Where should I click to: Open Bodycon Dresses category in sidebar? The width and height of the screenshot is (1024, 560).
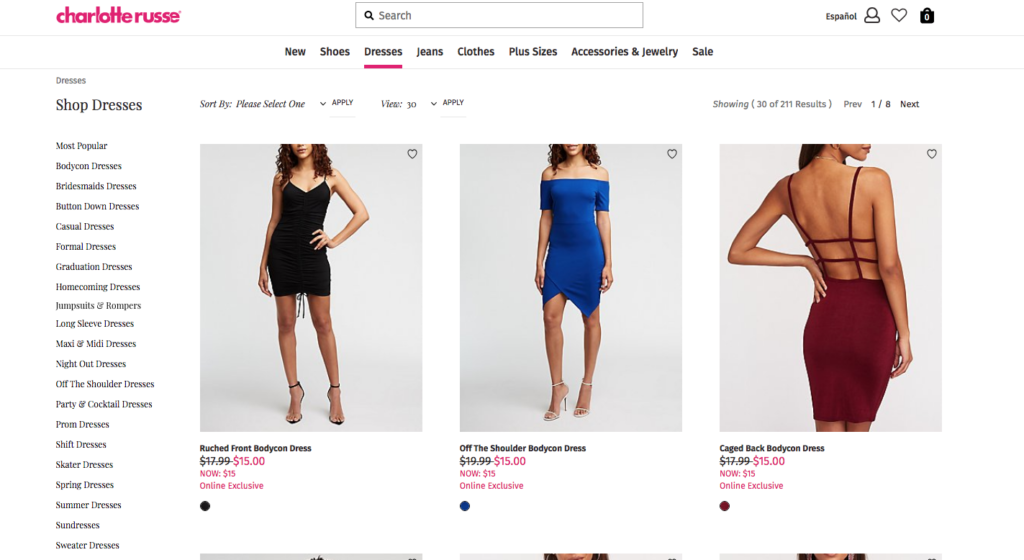89,166
